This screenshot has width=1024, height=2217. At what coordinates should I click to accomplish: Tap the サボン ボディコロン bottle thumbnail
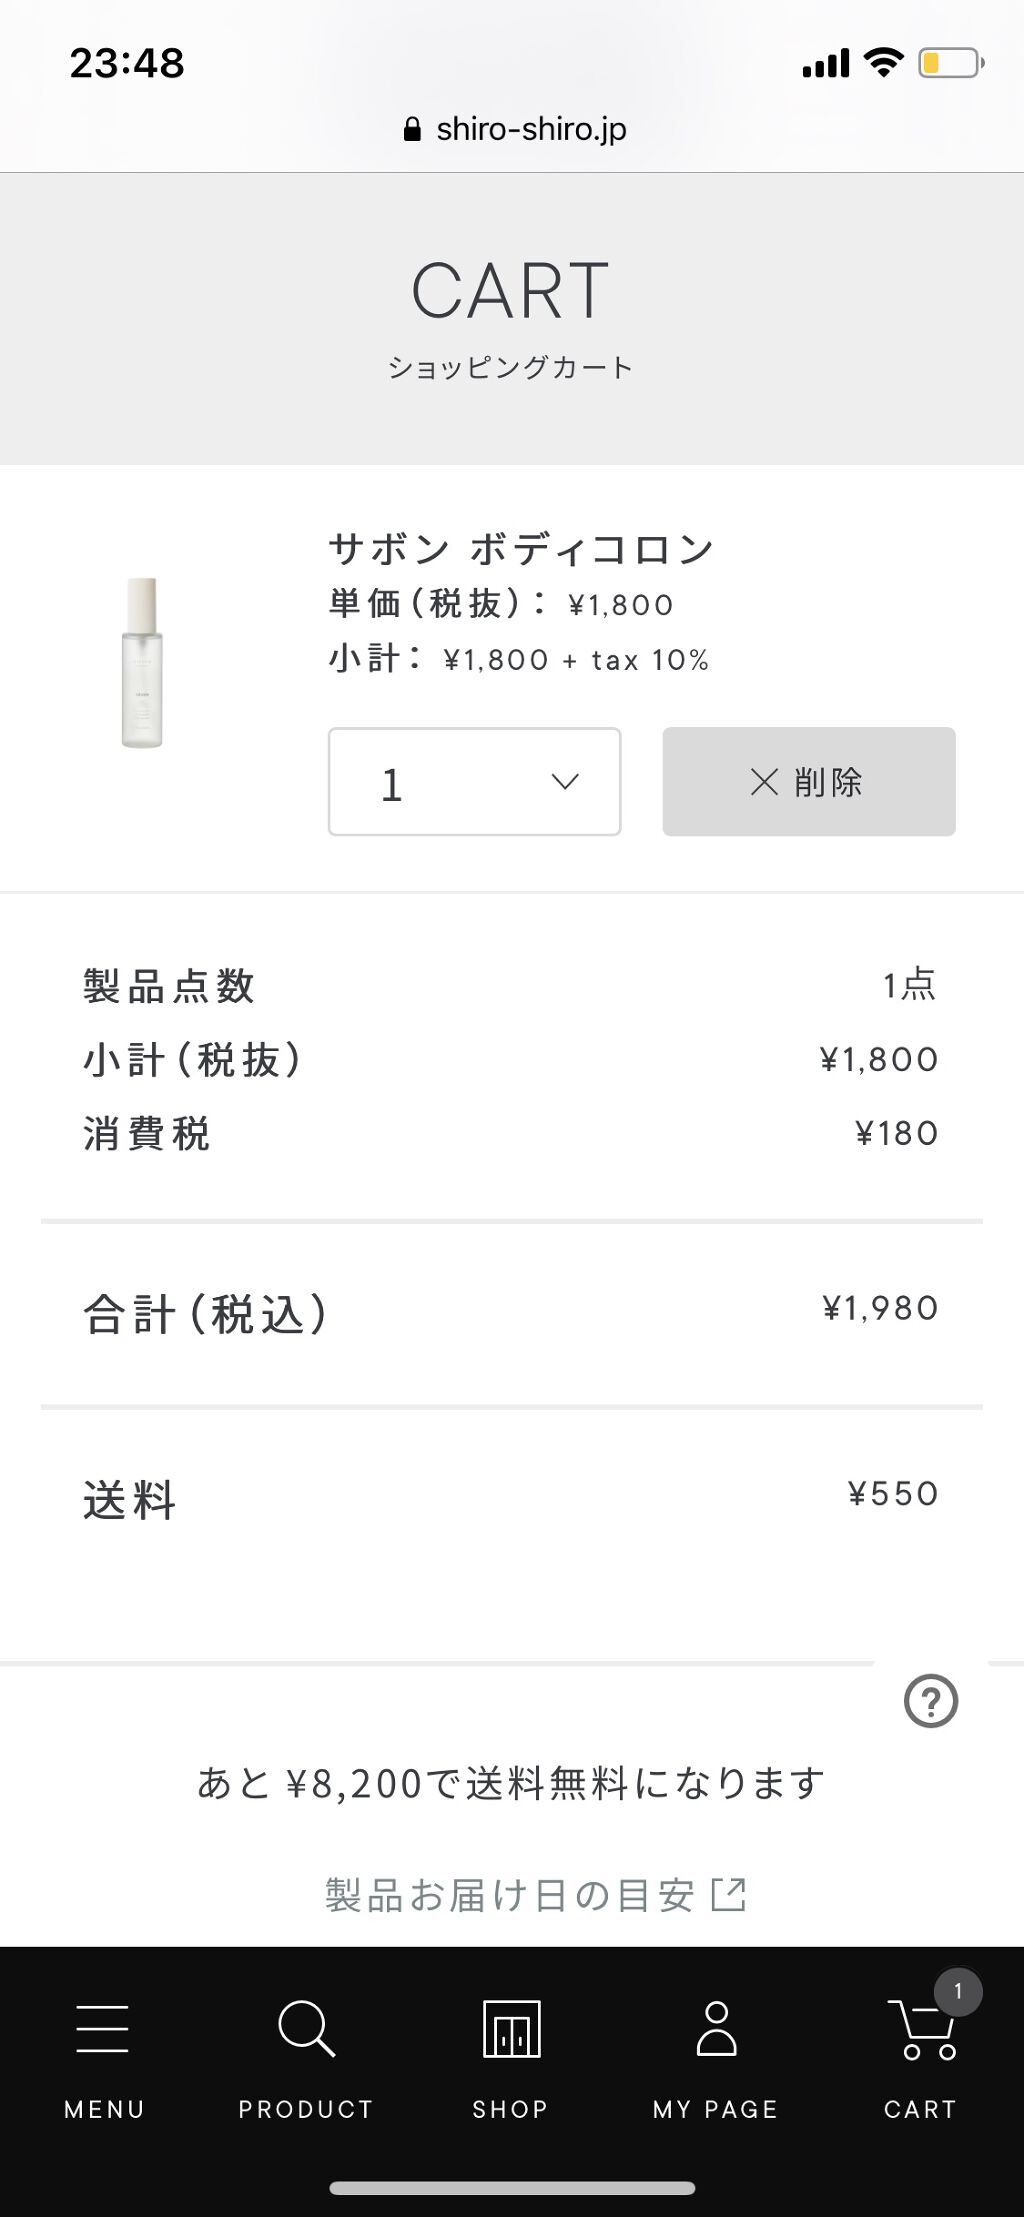tap(142, 662)
